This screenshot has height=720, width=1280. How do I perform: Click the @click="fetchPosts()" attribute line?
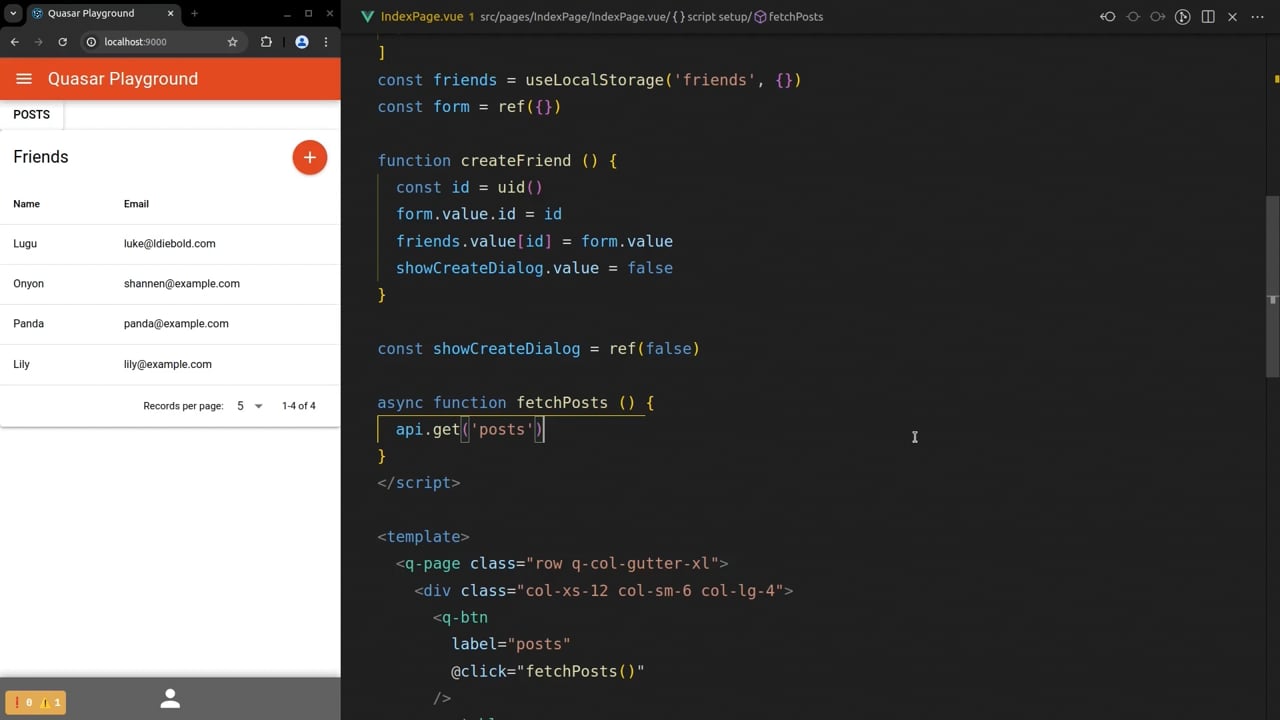click(548, 671)
